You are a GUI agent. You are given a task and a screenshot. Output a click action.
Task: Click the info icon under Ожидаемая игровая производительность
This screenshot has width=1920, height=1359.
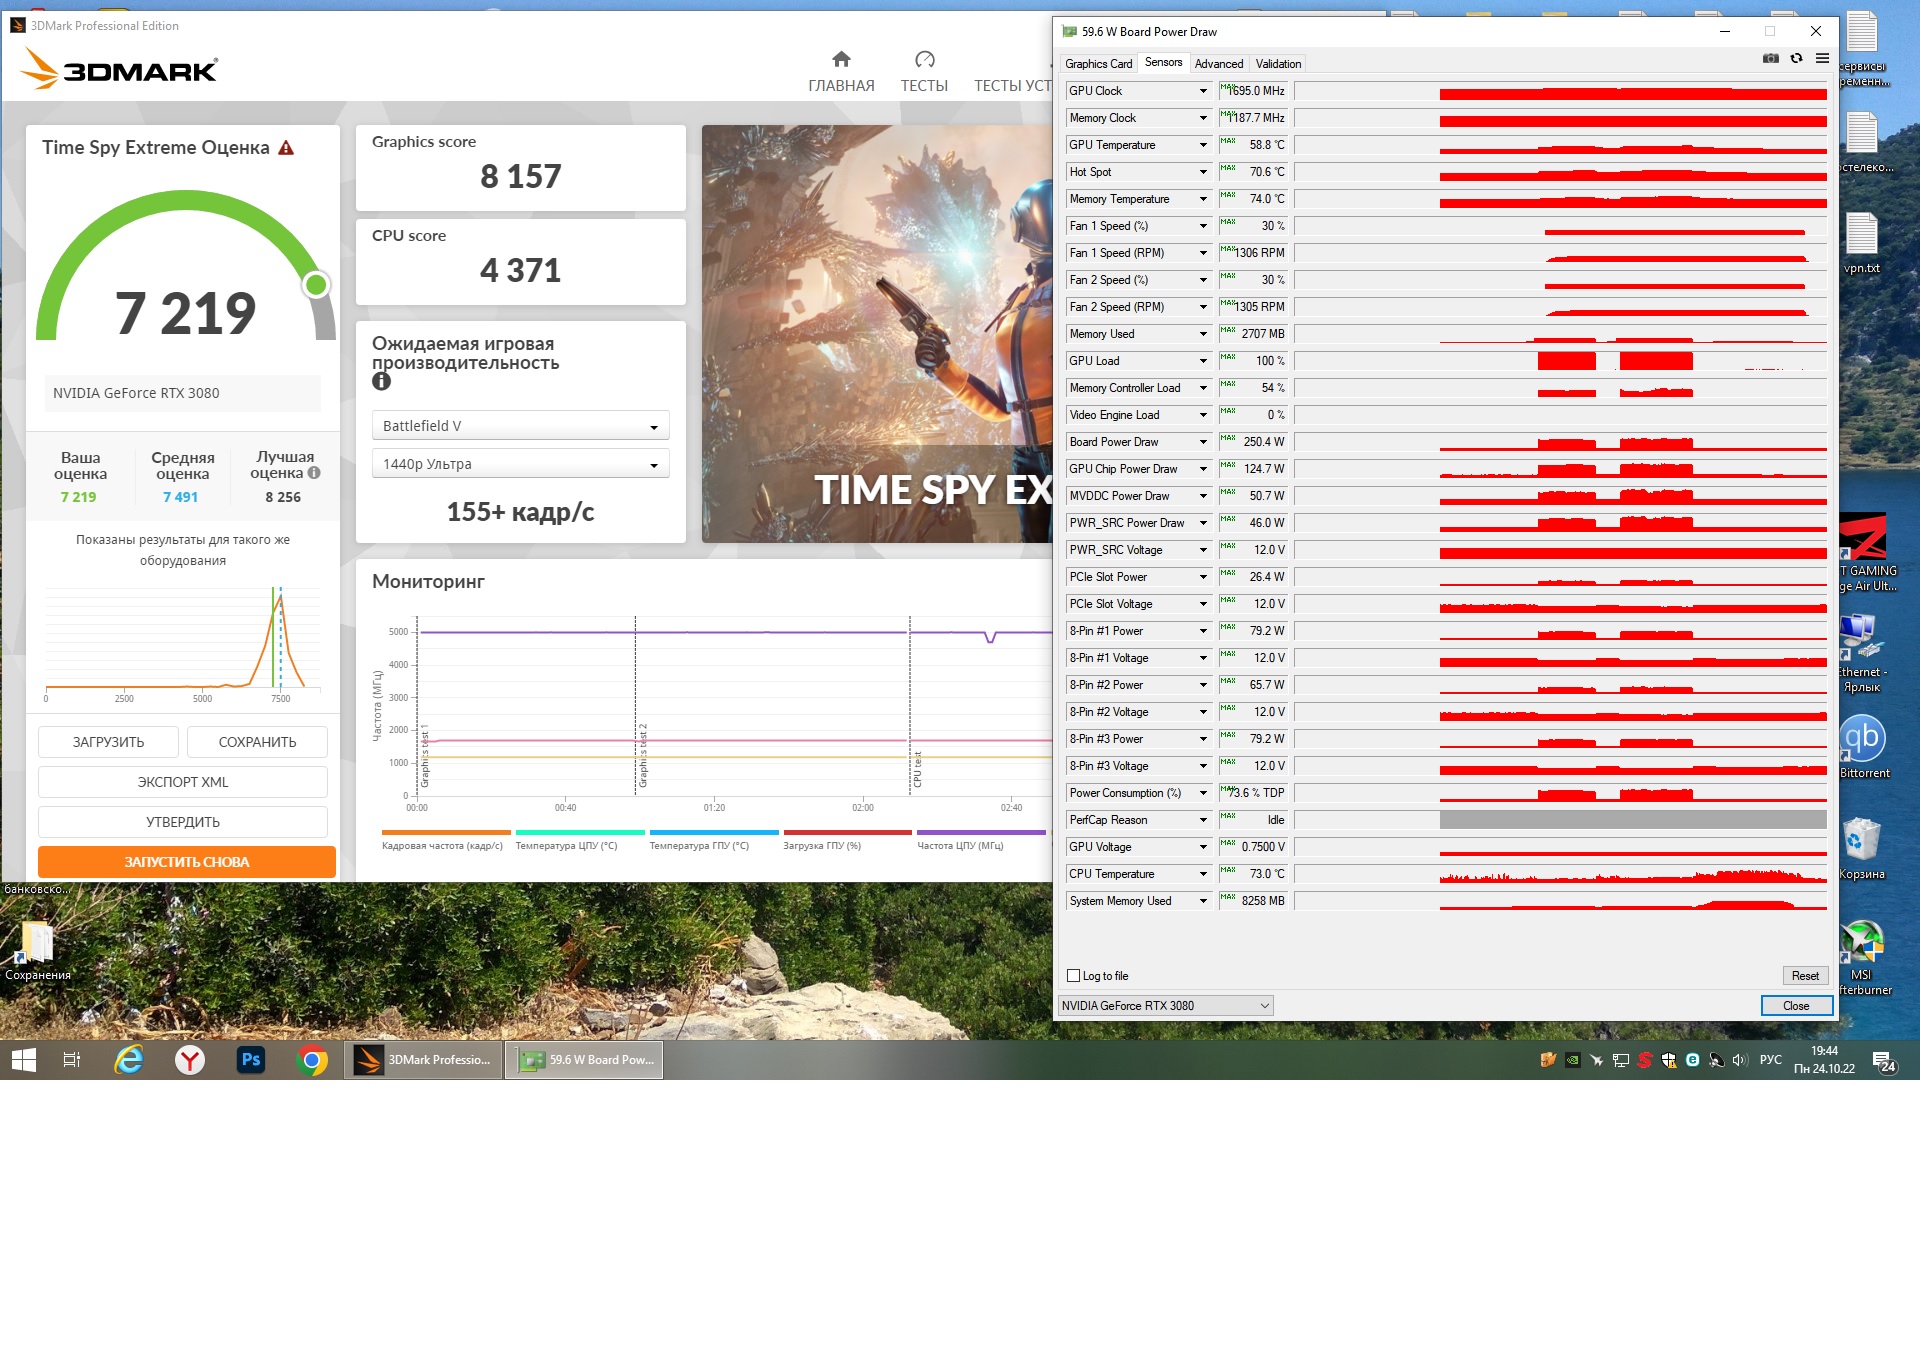pyautogui.click(x=381, y=382)
